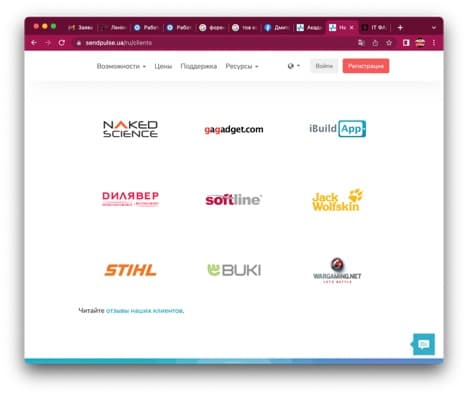Click the browser profile avatar
The image size is (468, 396).
tap(420, 43)
